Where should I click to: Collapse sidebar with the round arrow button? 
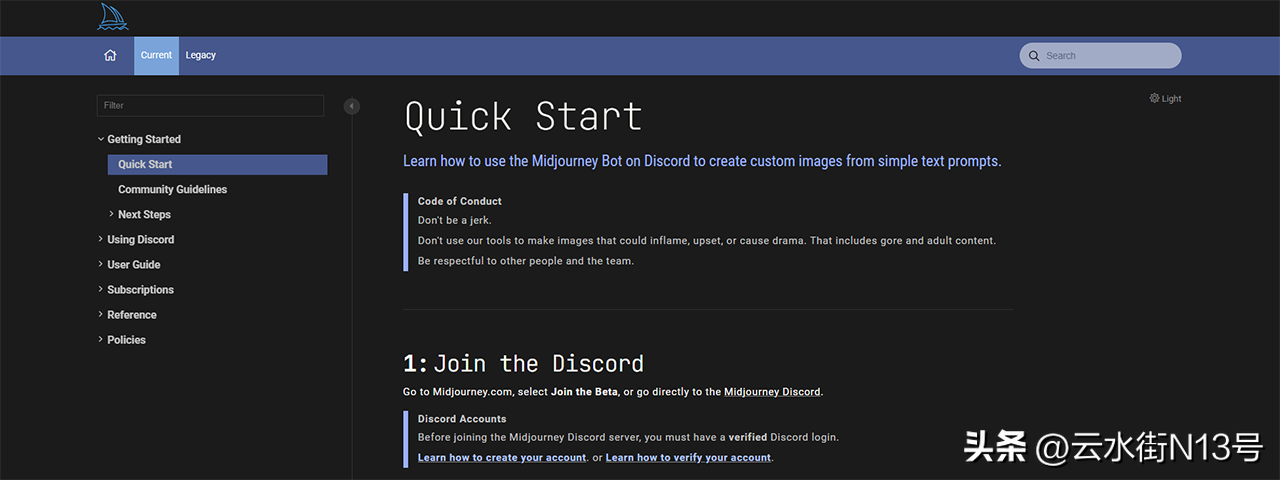(351, 106)
